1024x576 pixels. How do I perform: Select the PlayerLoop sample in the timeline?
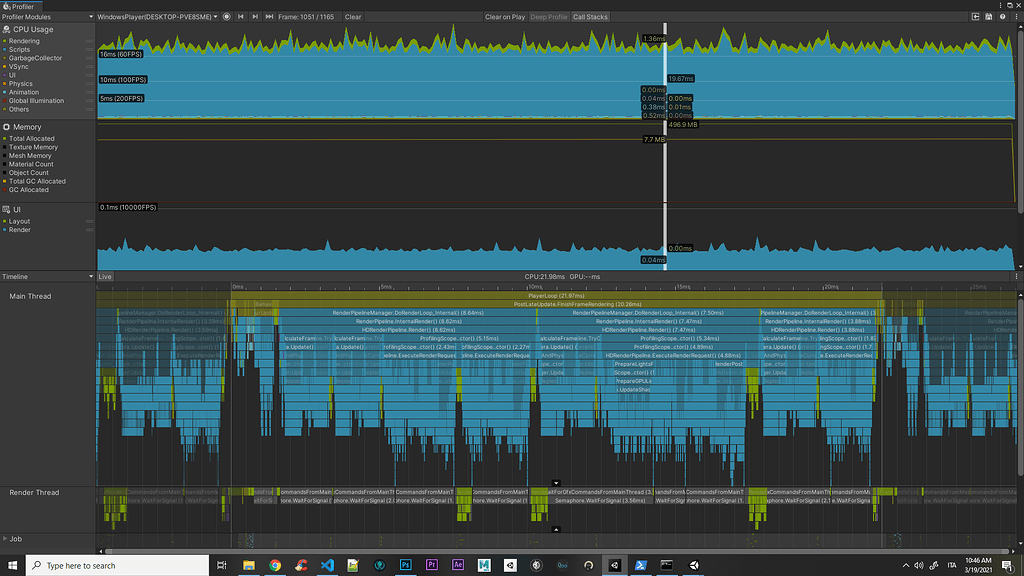555,296
